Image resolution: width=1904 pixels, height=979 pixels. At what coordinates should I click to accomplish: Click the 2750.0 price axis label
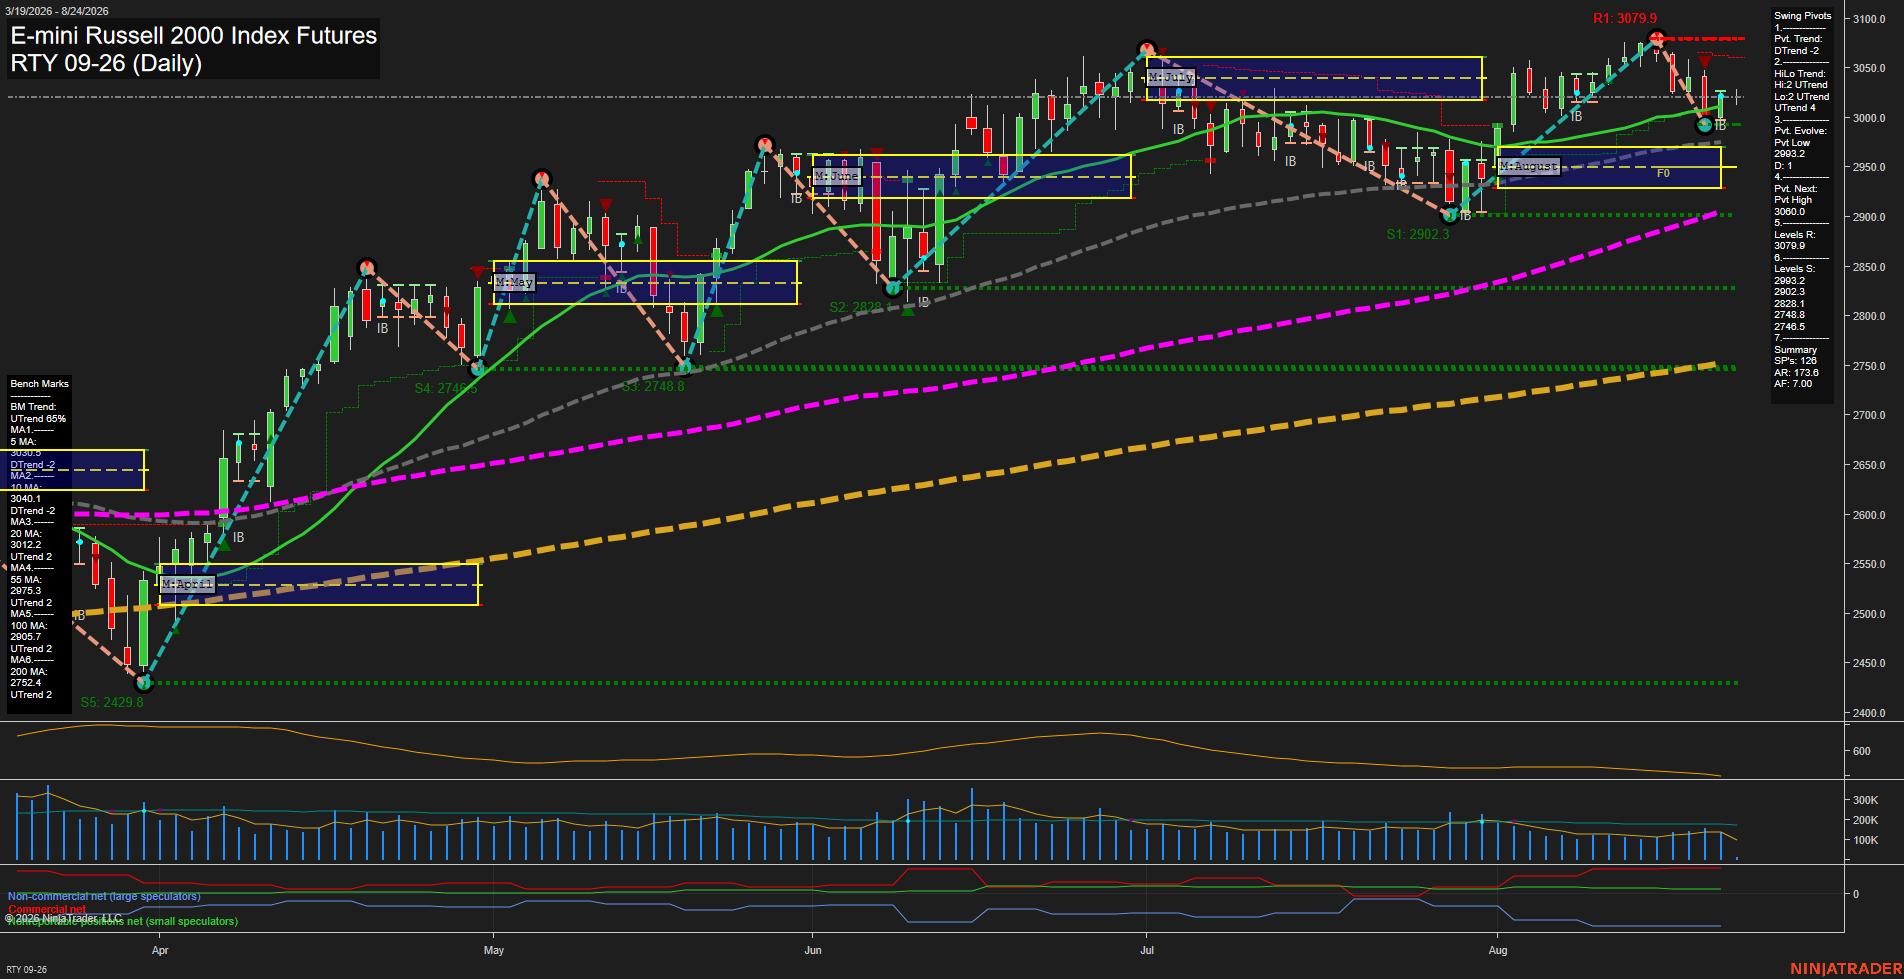tap(1869, 366)
